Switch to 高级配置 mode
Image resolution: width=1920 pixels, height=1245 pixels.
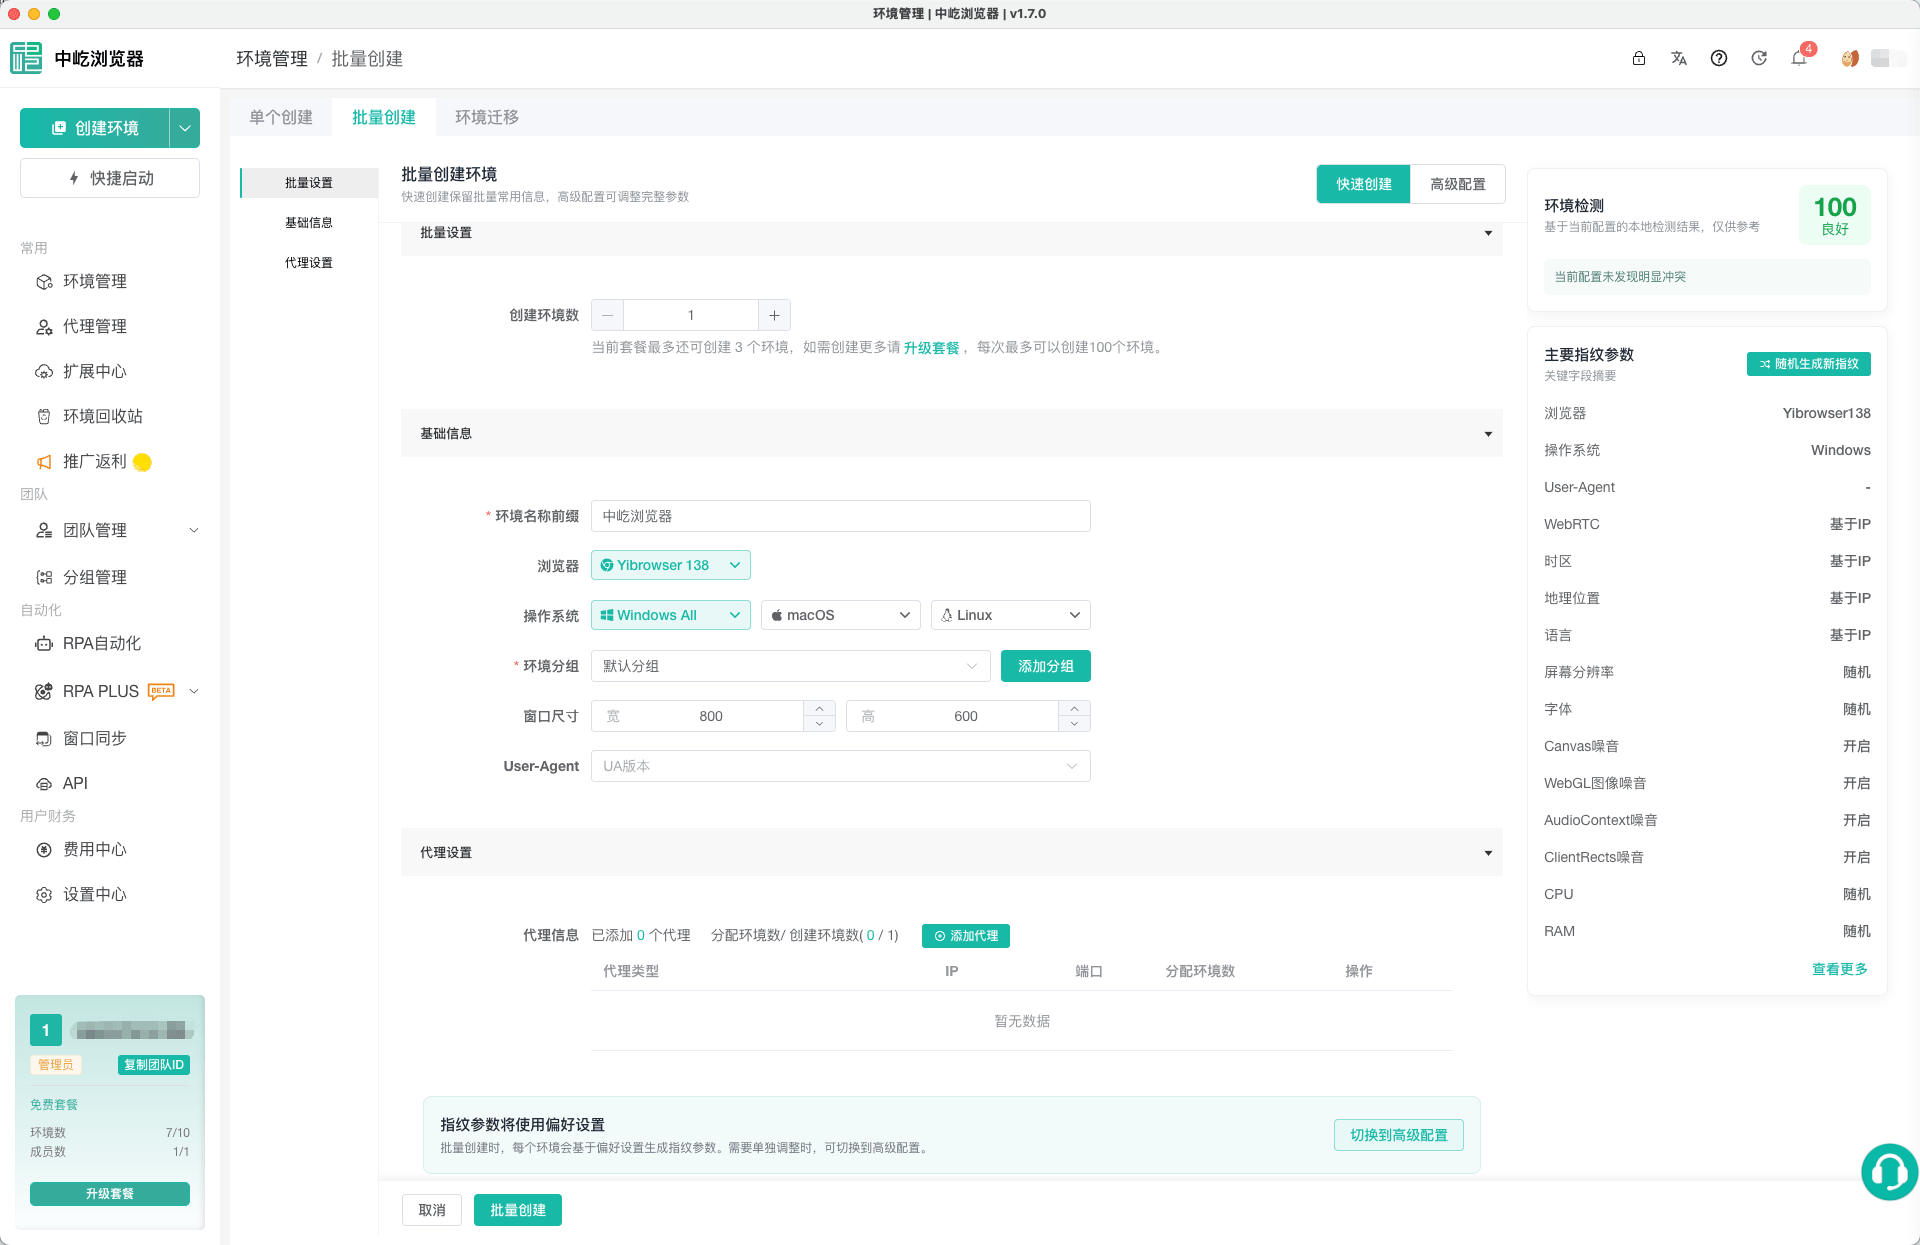coord(1458,184)
